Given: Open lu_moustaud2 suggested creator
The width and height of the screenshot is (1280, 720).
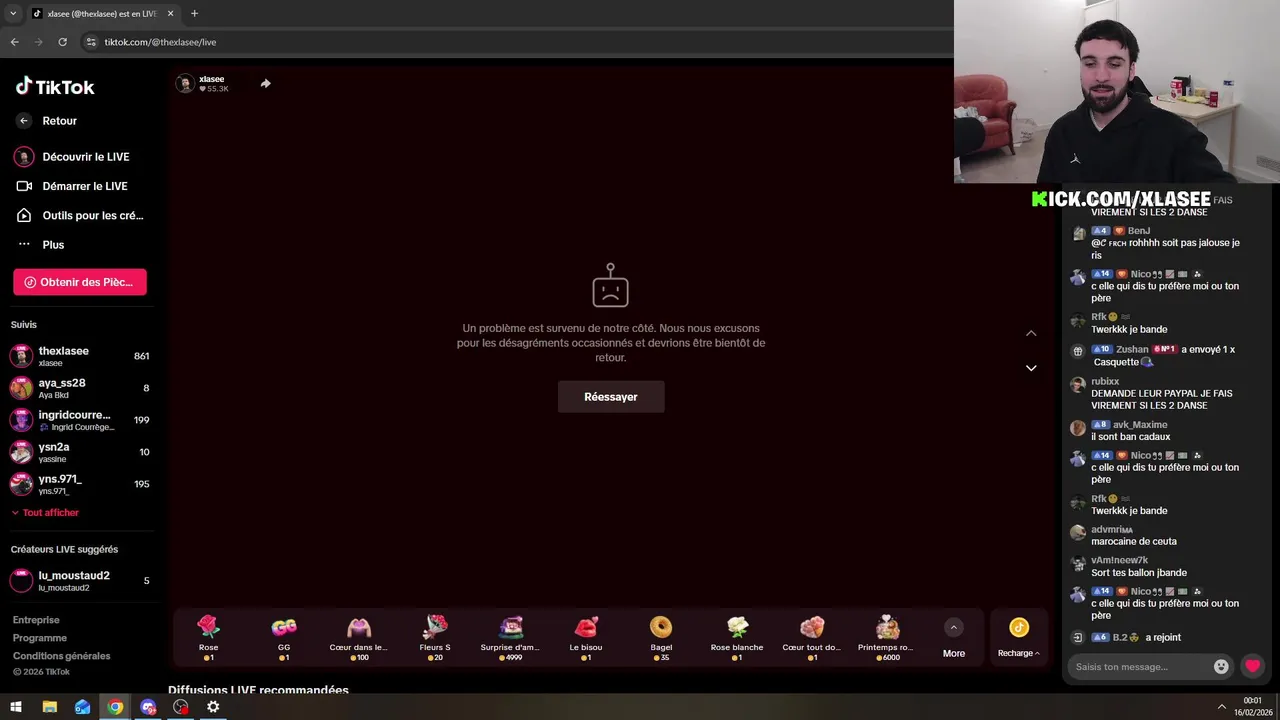Looking at the screenshot, I should [x=80, y=581].
